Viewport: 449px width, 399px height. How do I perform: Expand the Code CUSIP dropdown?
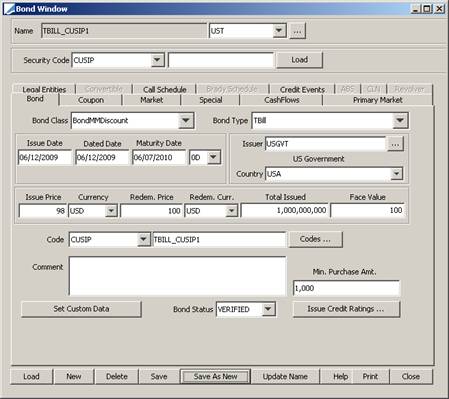coord(143,239)
